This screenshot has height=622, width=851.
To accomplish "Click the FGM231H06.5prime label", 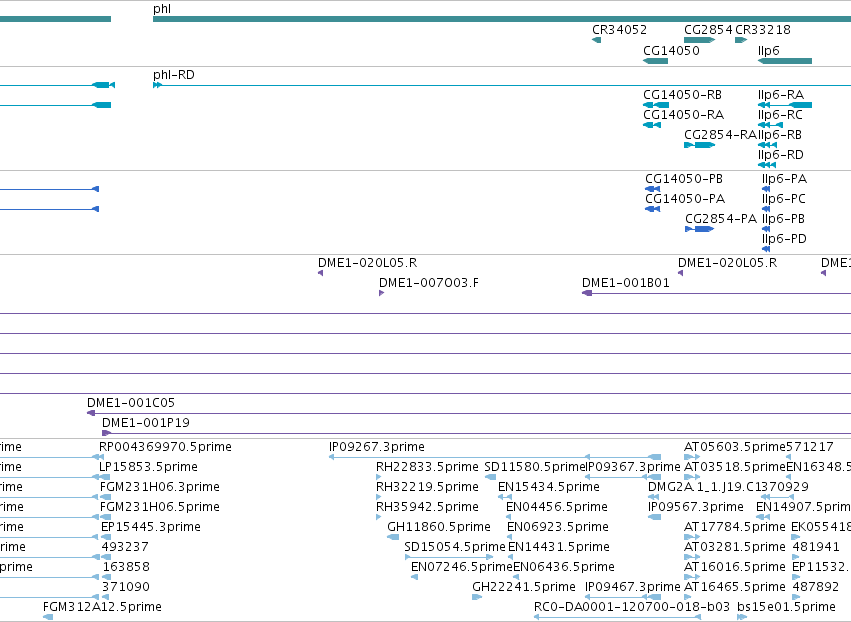I will click(160, 507).
